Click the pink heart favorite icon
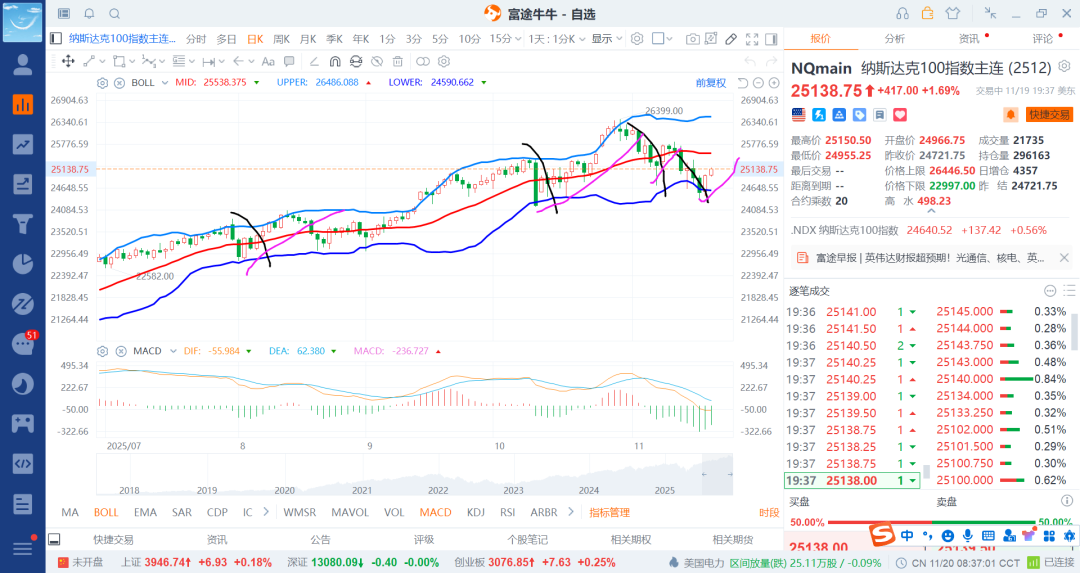1080x573 pixels. coord(900,114)
